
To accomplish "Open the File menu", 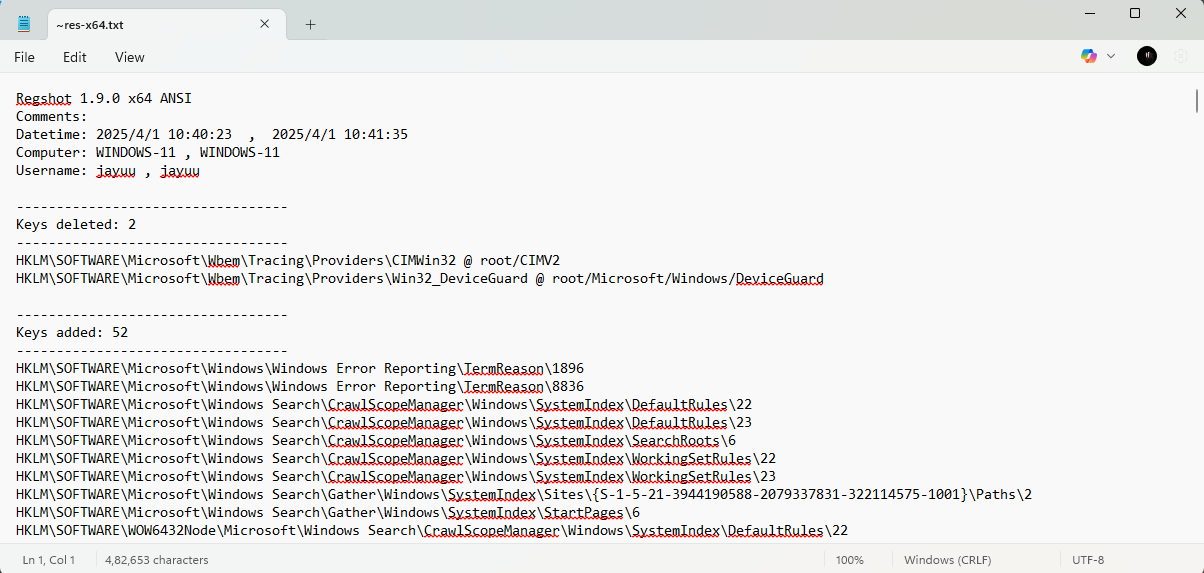I will pyautogui.click(x=24, y=57).
